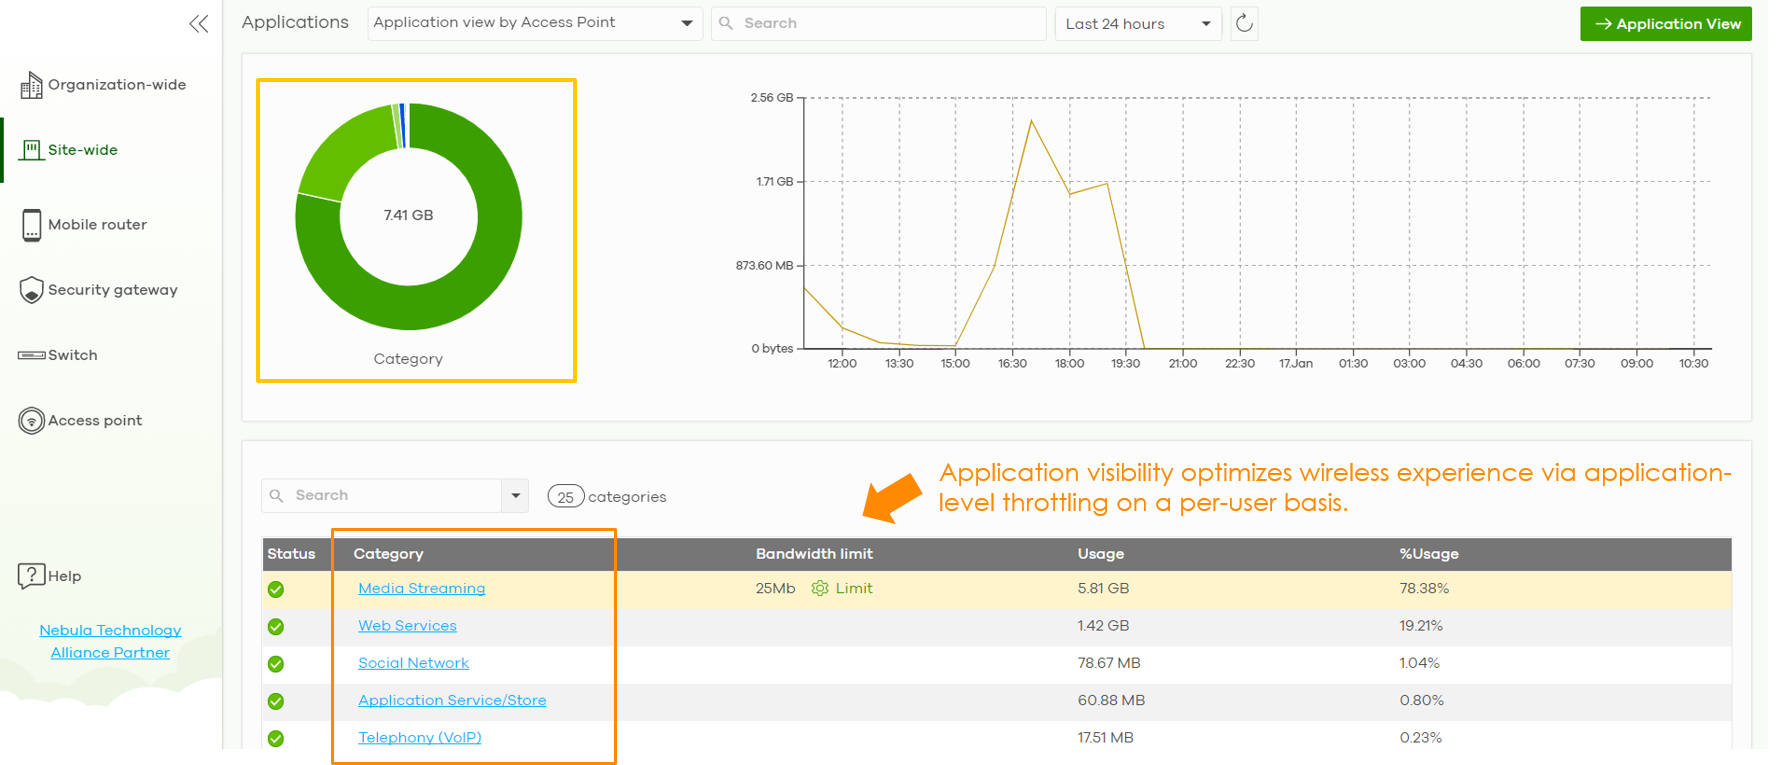Click the green Application View button

click(1665, 24)
